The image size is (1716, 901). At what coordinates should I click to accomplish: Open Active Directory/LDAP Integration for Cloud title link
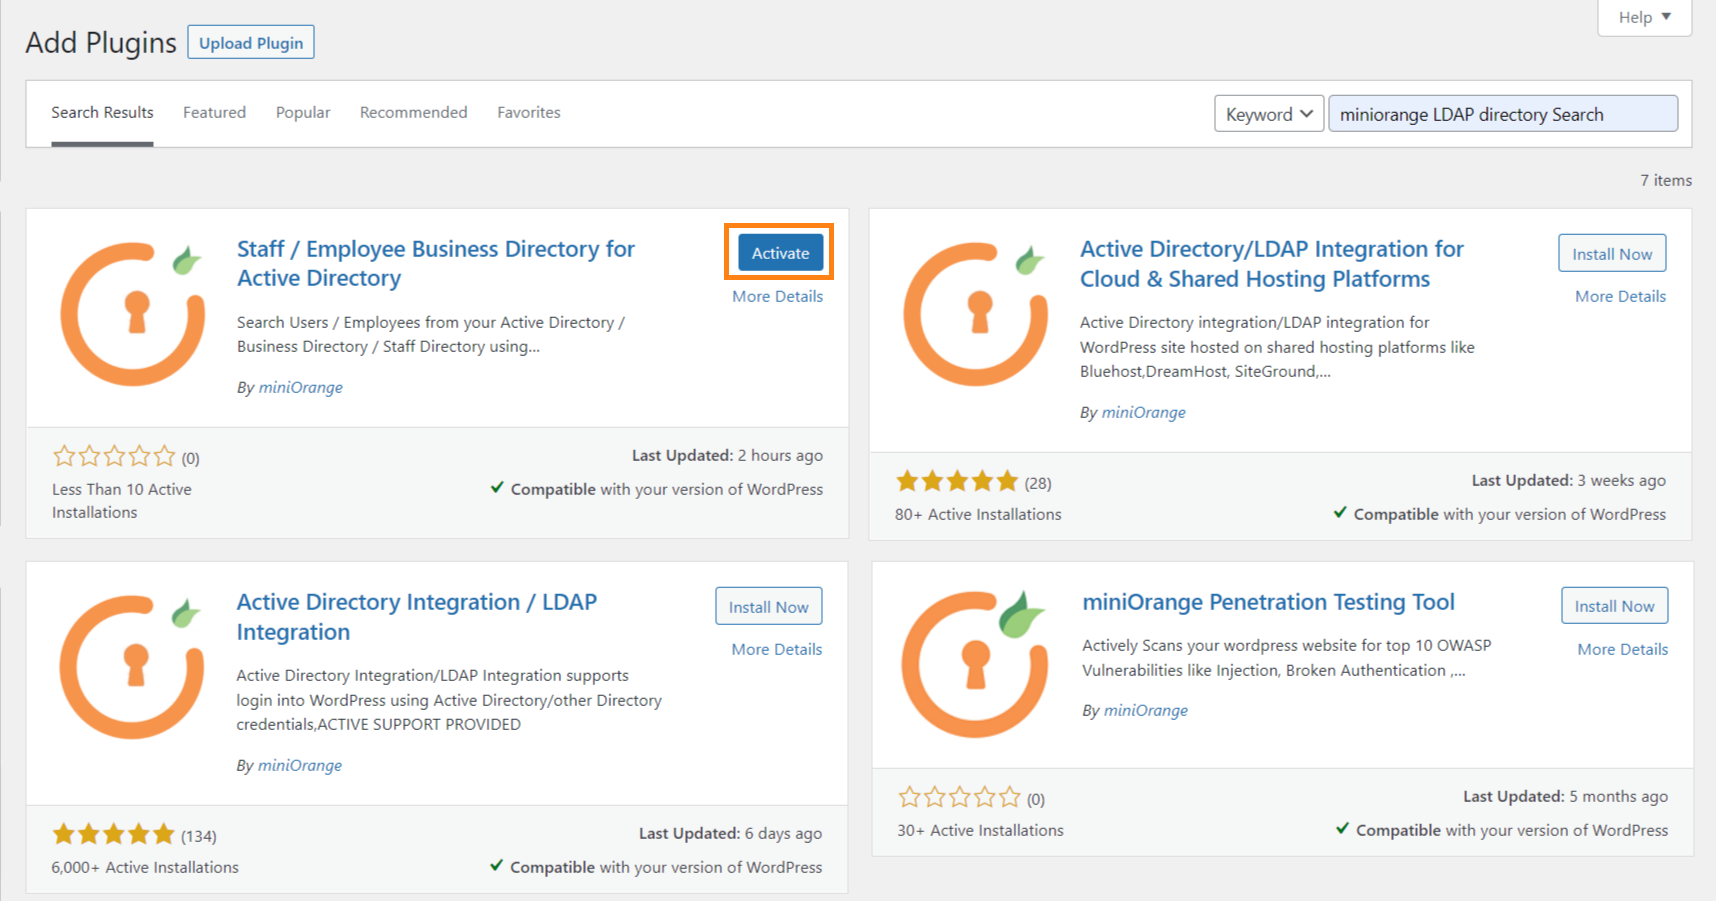(1271, 264)
